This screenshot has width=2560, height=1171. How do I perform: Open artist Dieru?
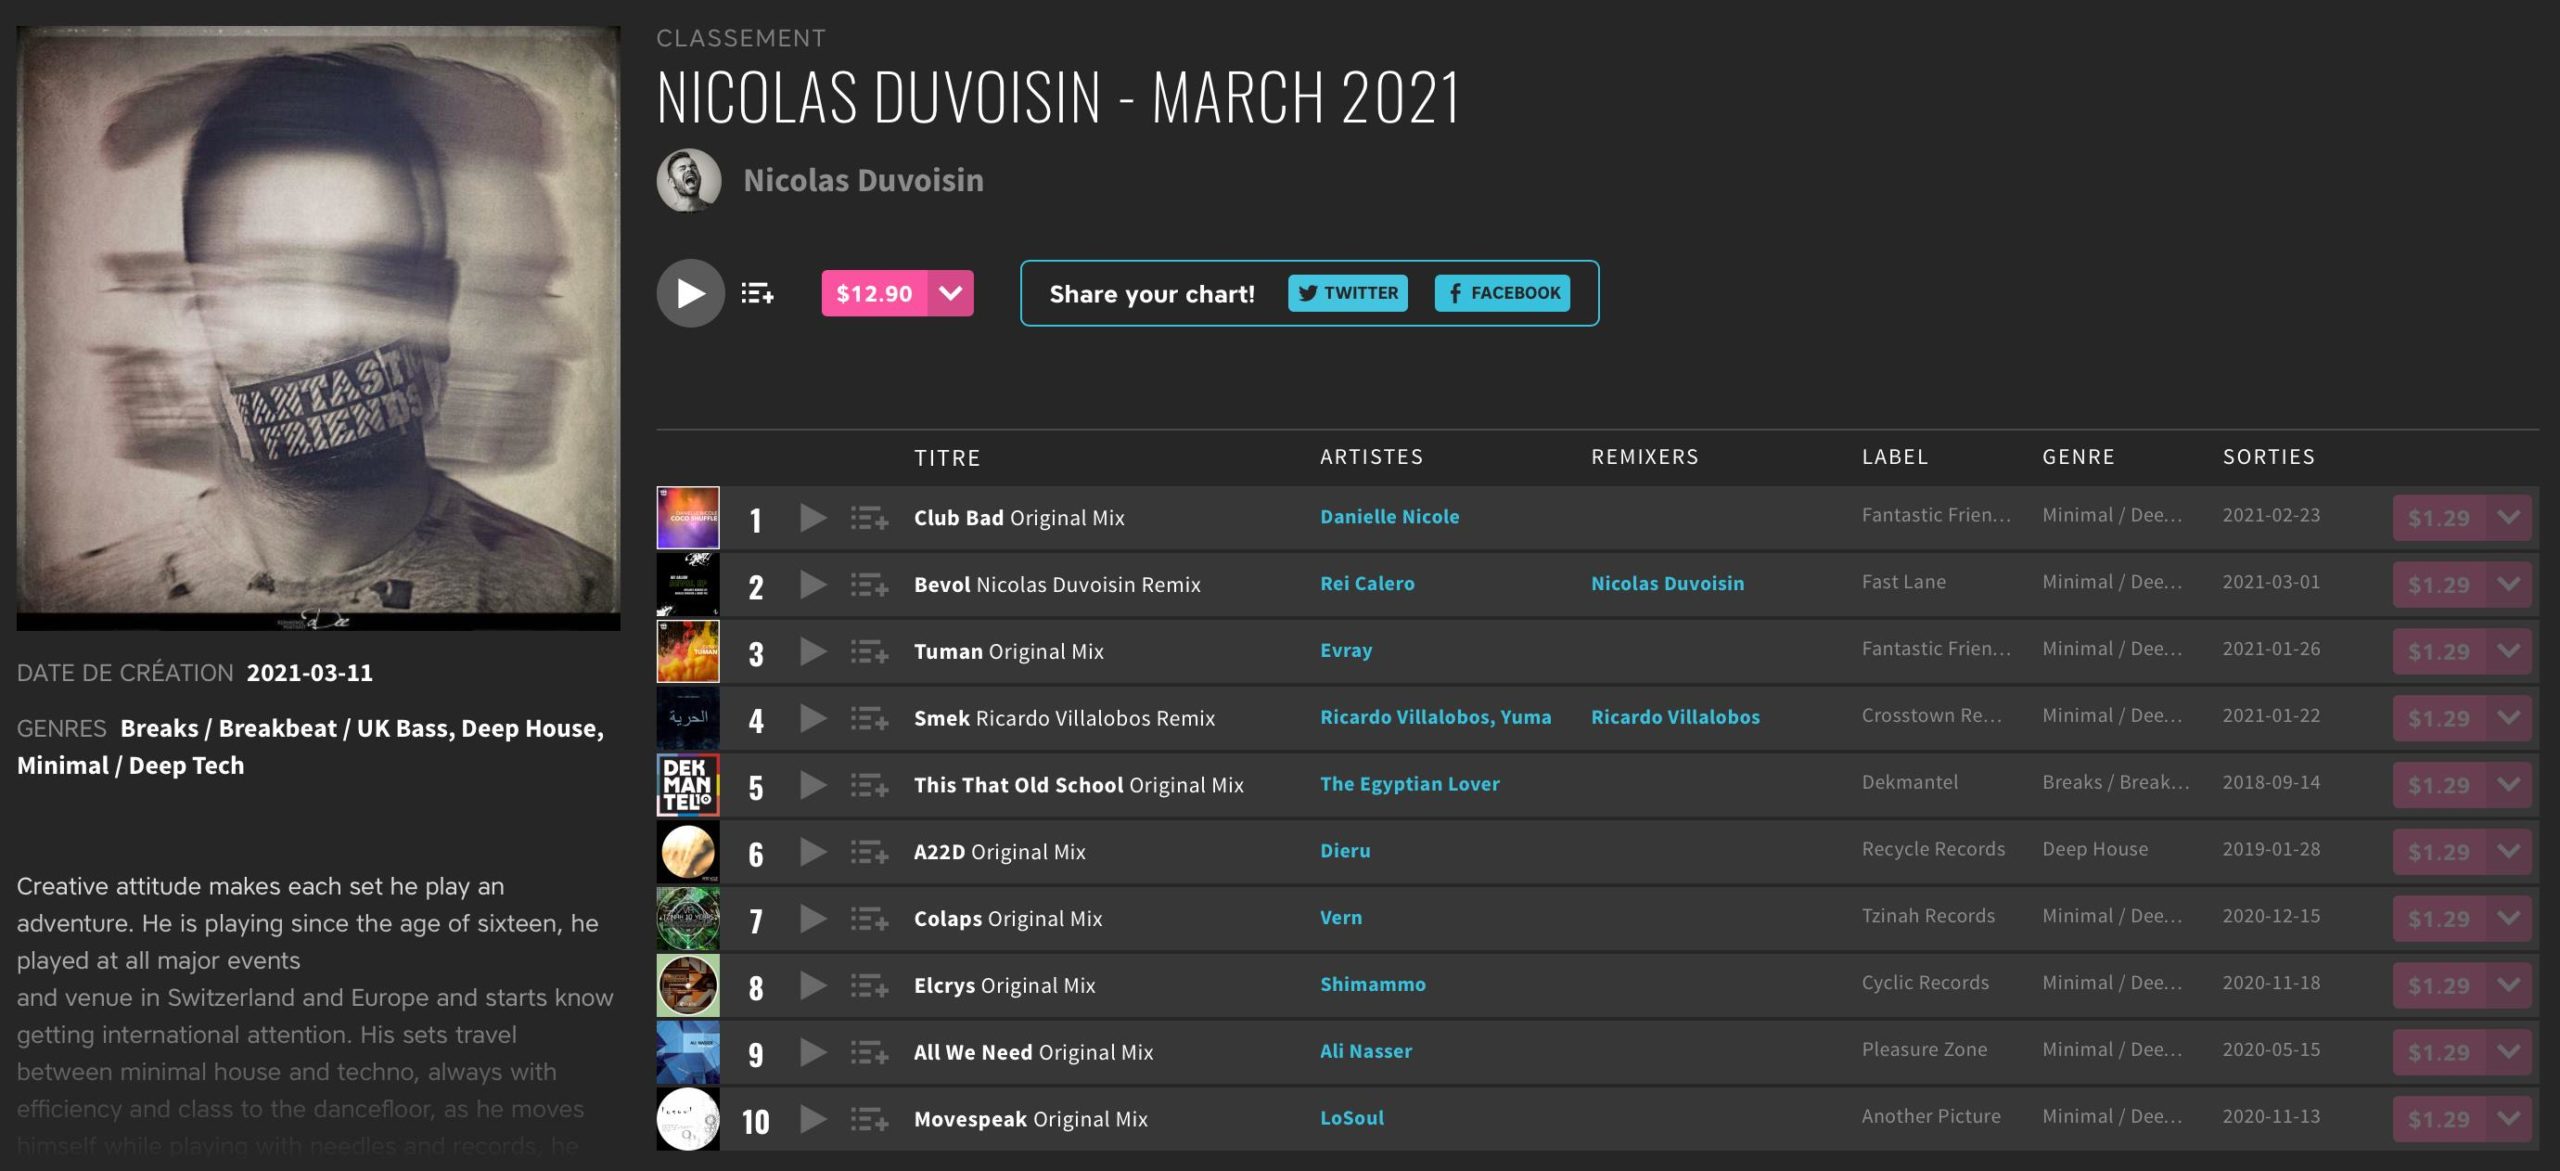tap(1345, 851)
